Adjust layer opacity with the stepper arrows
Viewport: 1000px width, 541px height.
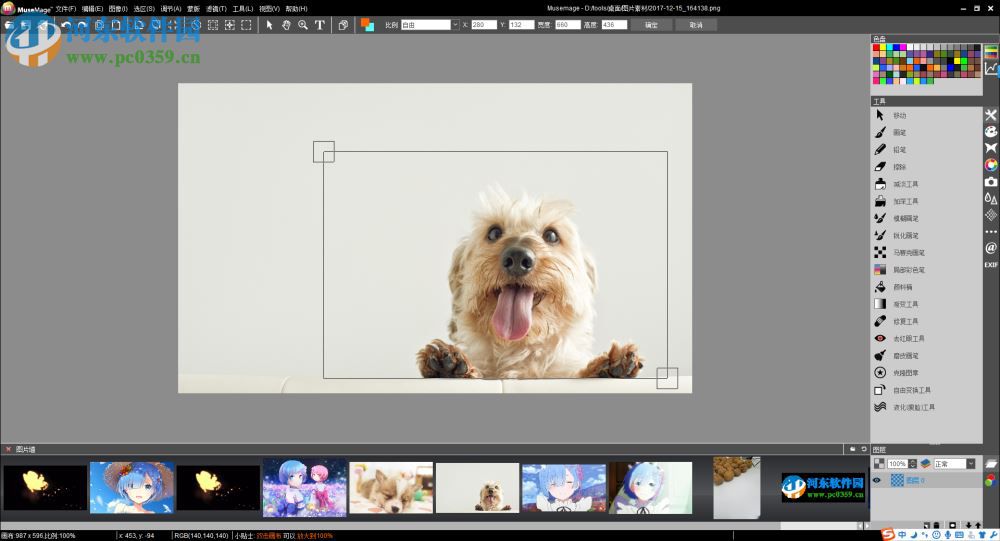[x=913, y=464]
